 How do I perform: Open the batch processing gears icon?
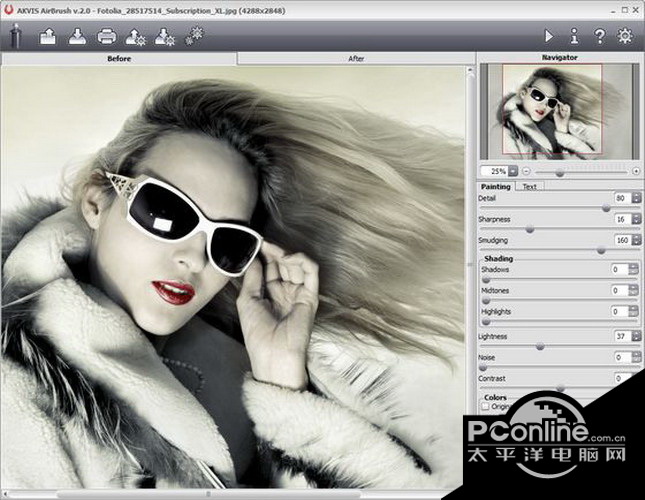tap(194, 36)
